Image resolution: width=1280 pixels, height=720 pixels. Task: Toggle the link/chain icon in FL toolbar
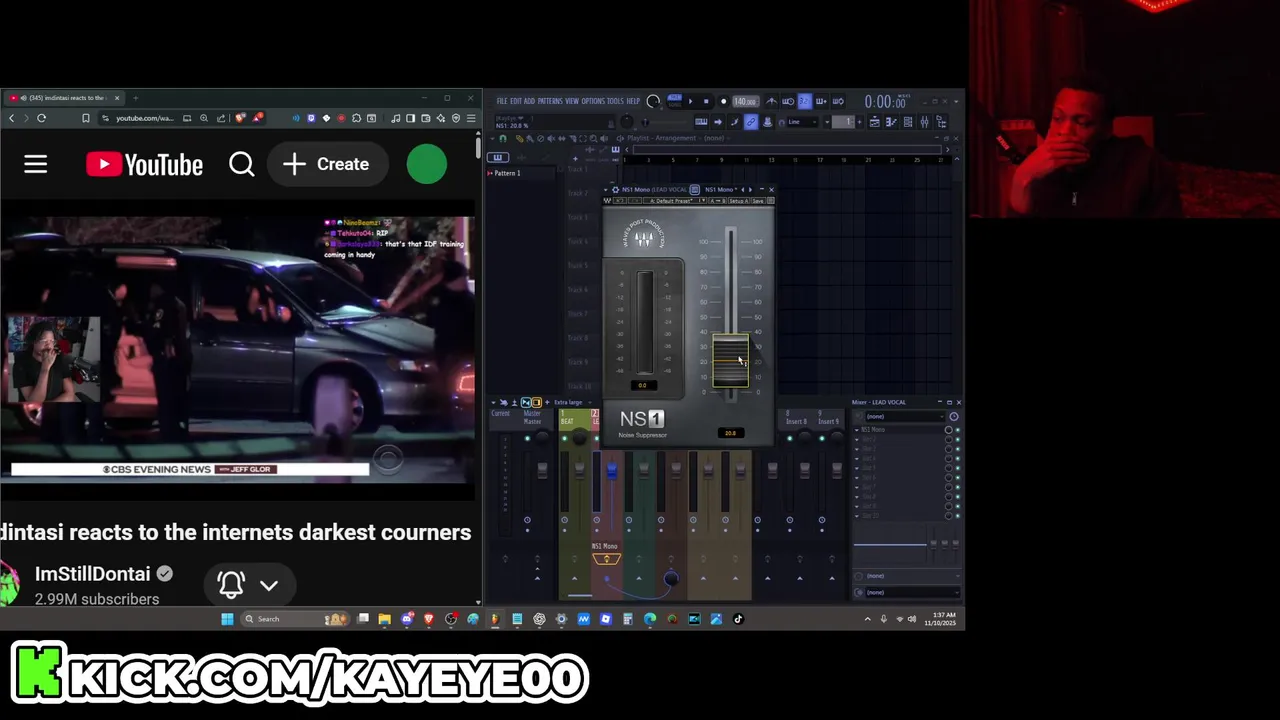(751, 122)
